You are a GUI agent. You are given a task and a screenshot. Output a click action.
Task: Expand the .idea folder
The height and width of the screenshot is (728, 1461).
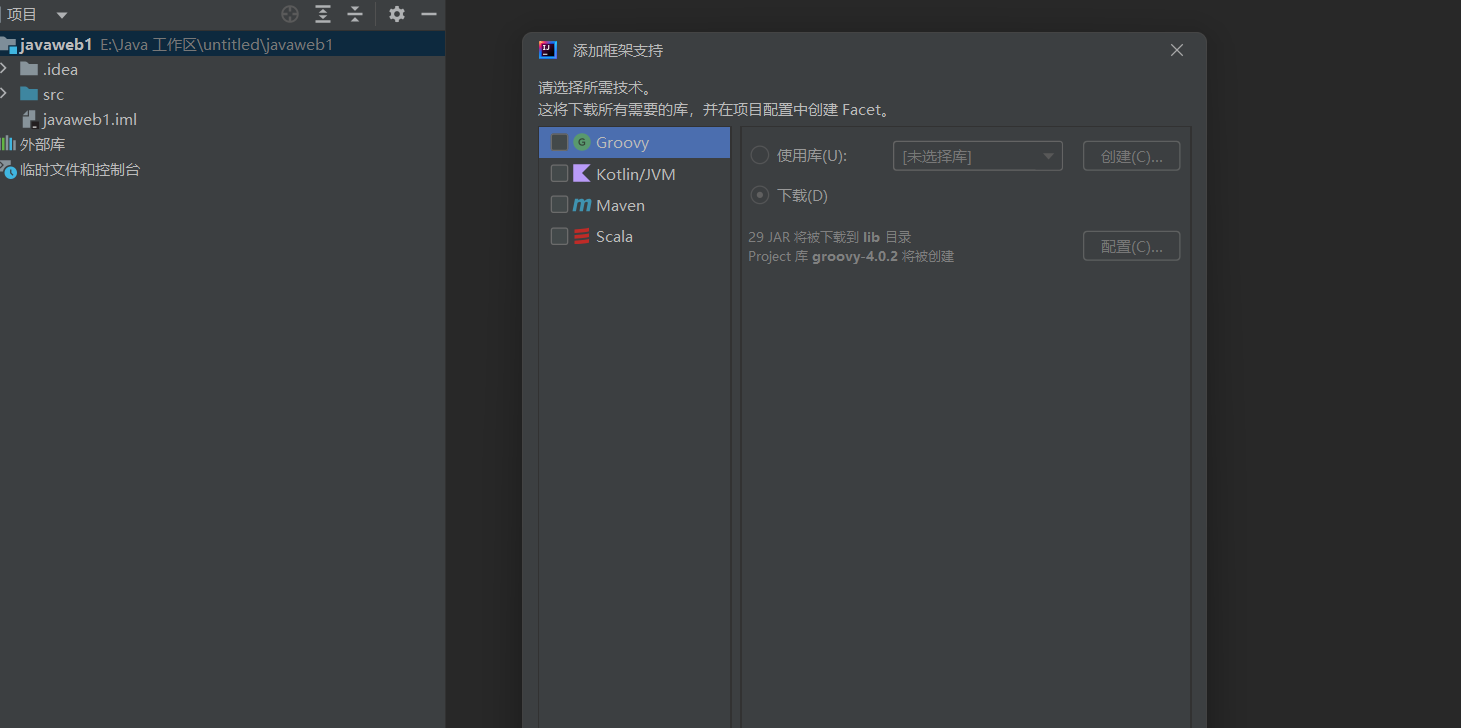(x=4, y=69)
